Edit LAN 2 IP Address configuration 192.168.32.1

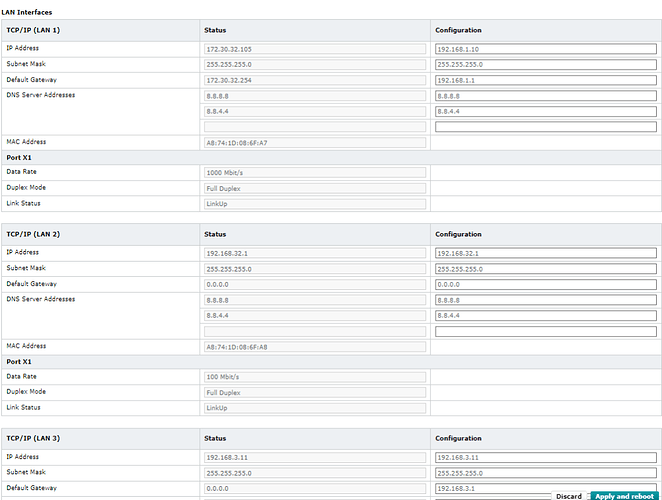coord(545,253)
